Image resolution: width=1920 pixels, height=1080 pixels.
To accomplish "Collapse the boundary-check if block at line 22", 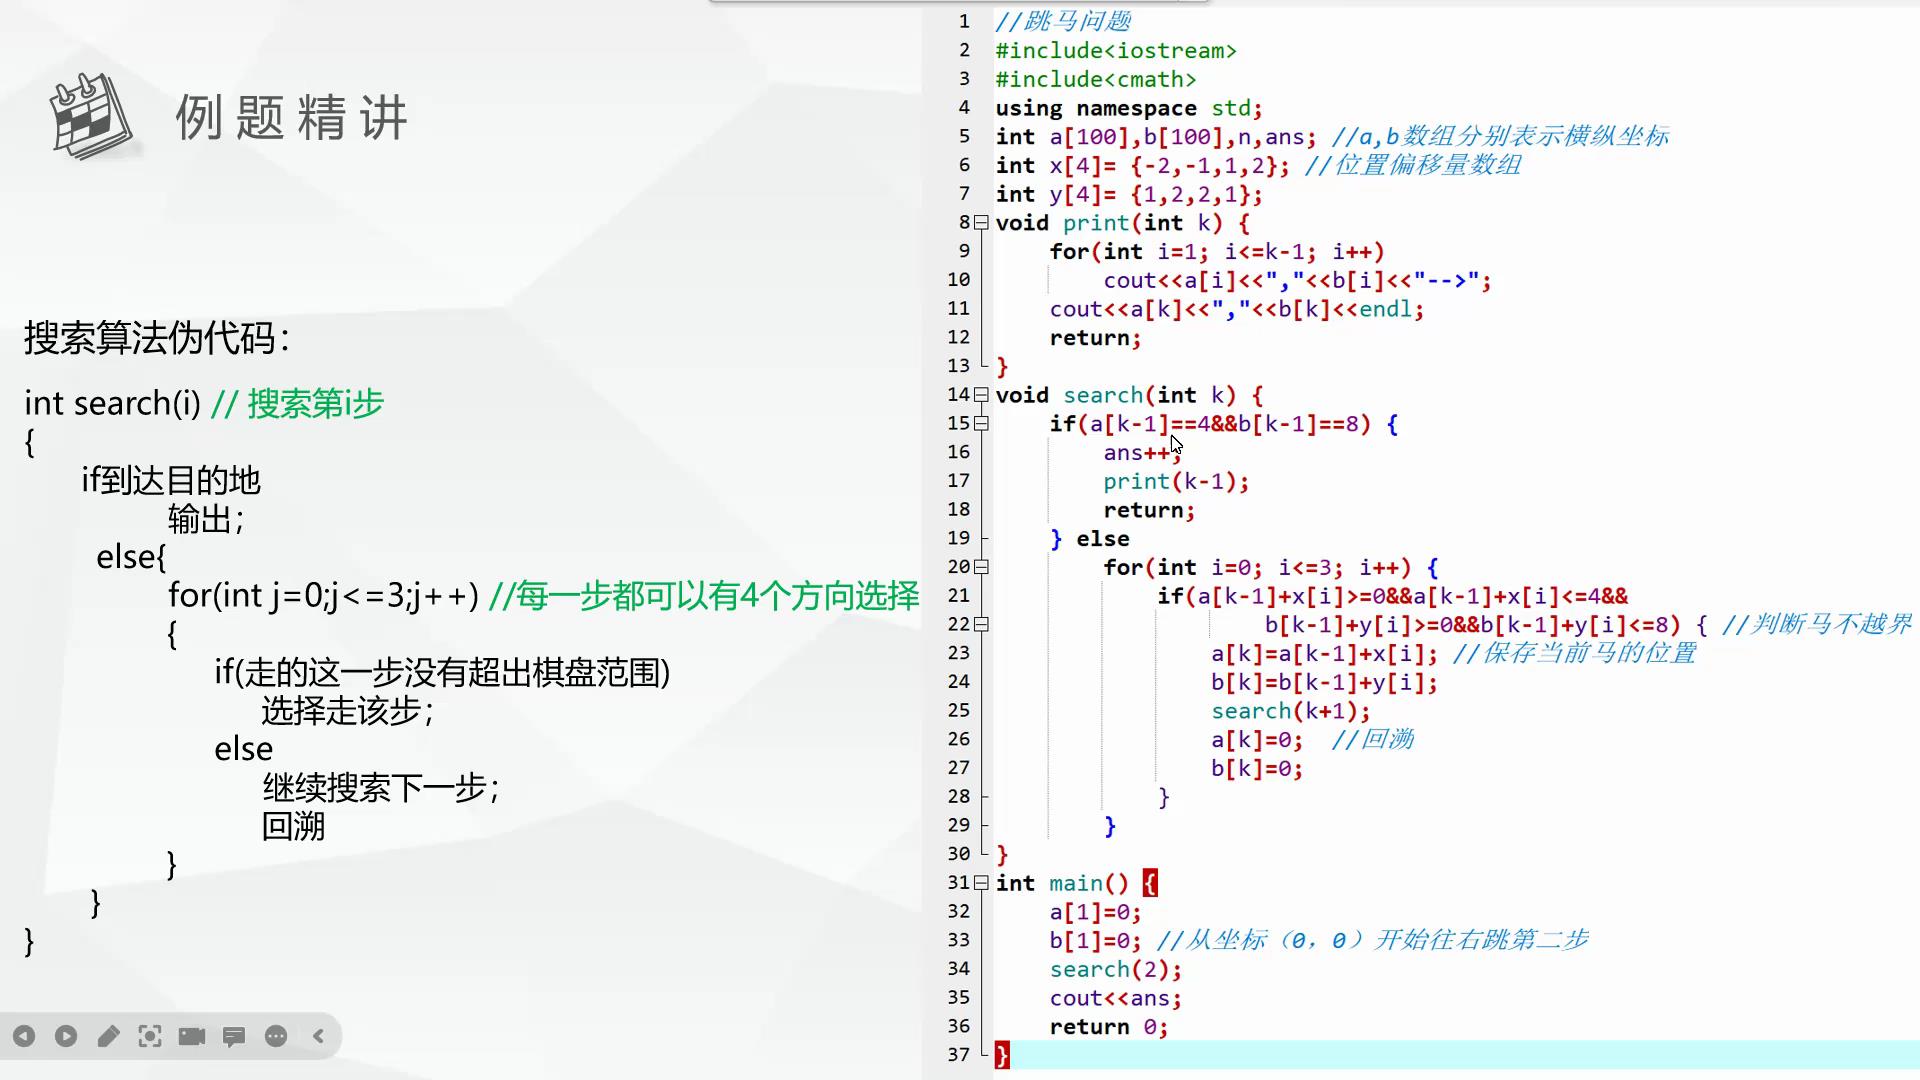I will (982, 624).
